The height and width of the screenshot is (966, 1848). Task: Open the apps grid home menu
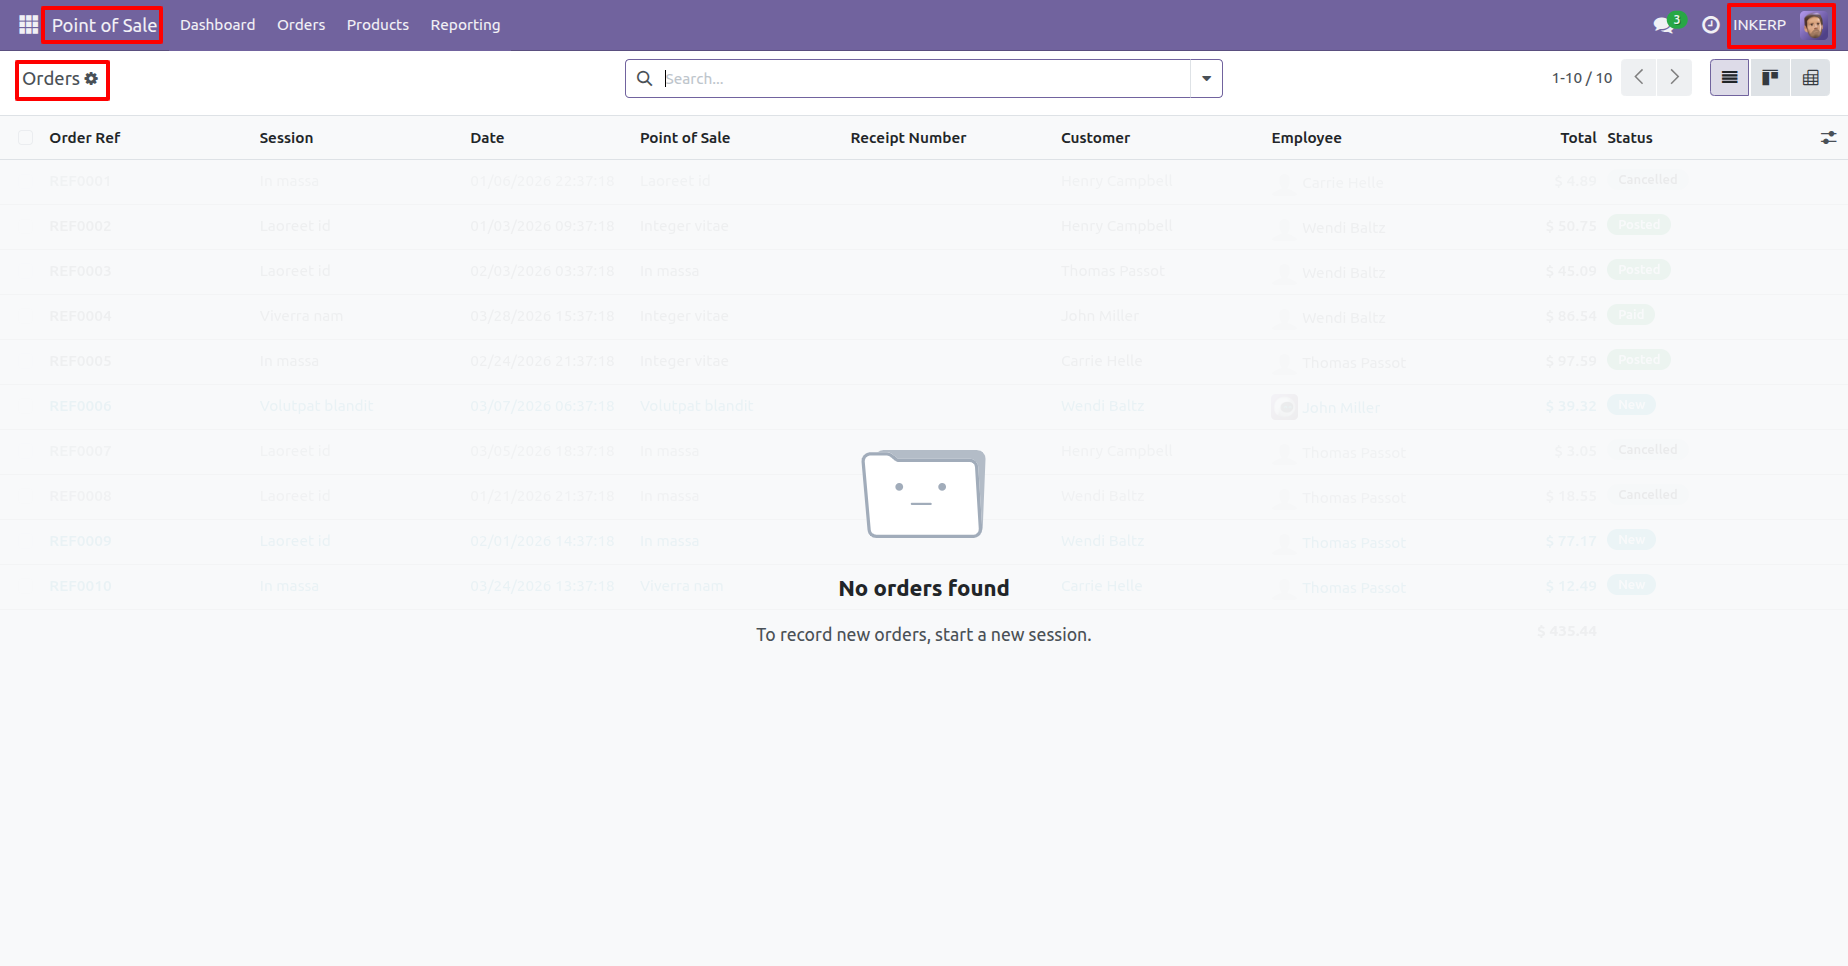point(28,24)
